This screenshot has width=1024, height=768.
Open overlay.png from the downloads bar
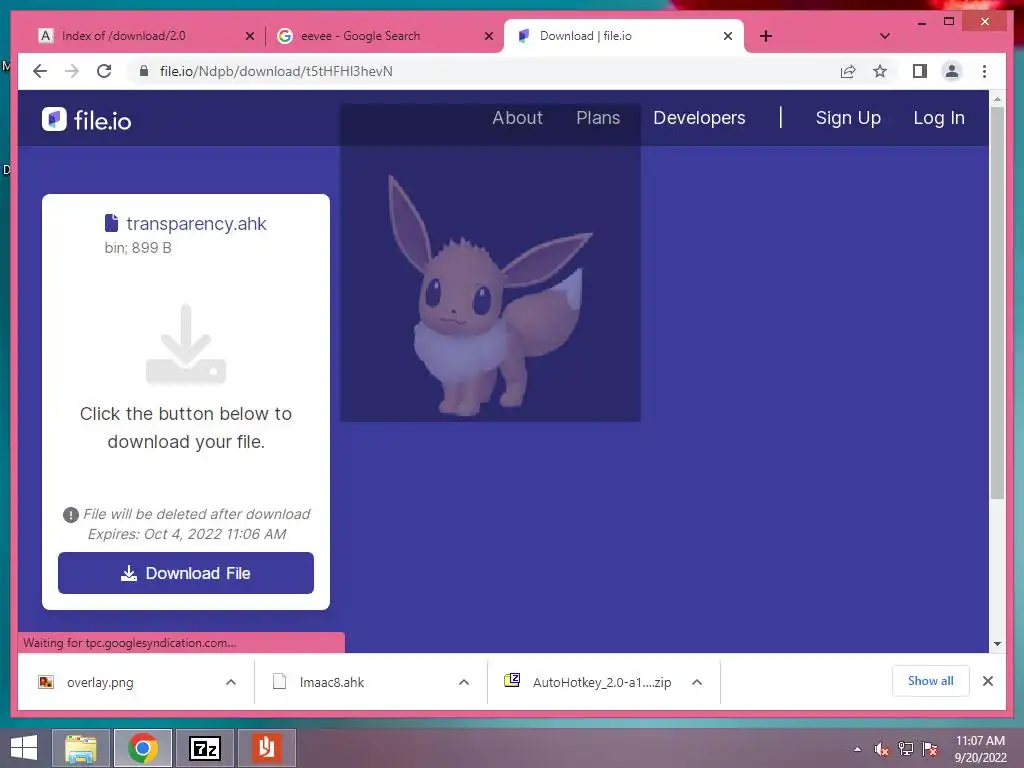click(100, 682)
